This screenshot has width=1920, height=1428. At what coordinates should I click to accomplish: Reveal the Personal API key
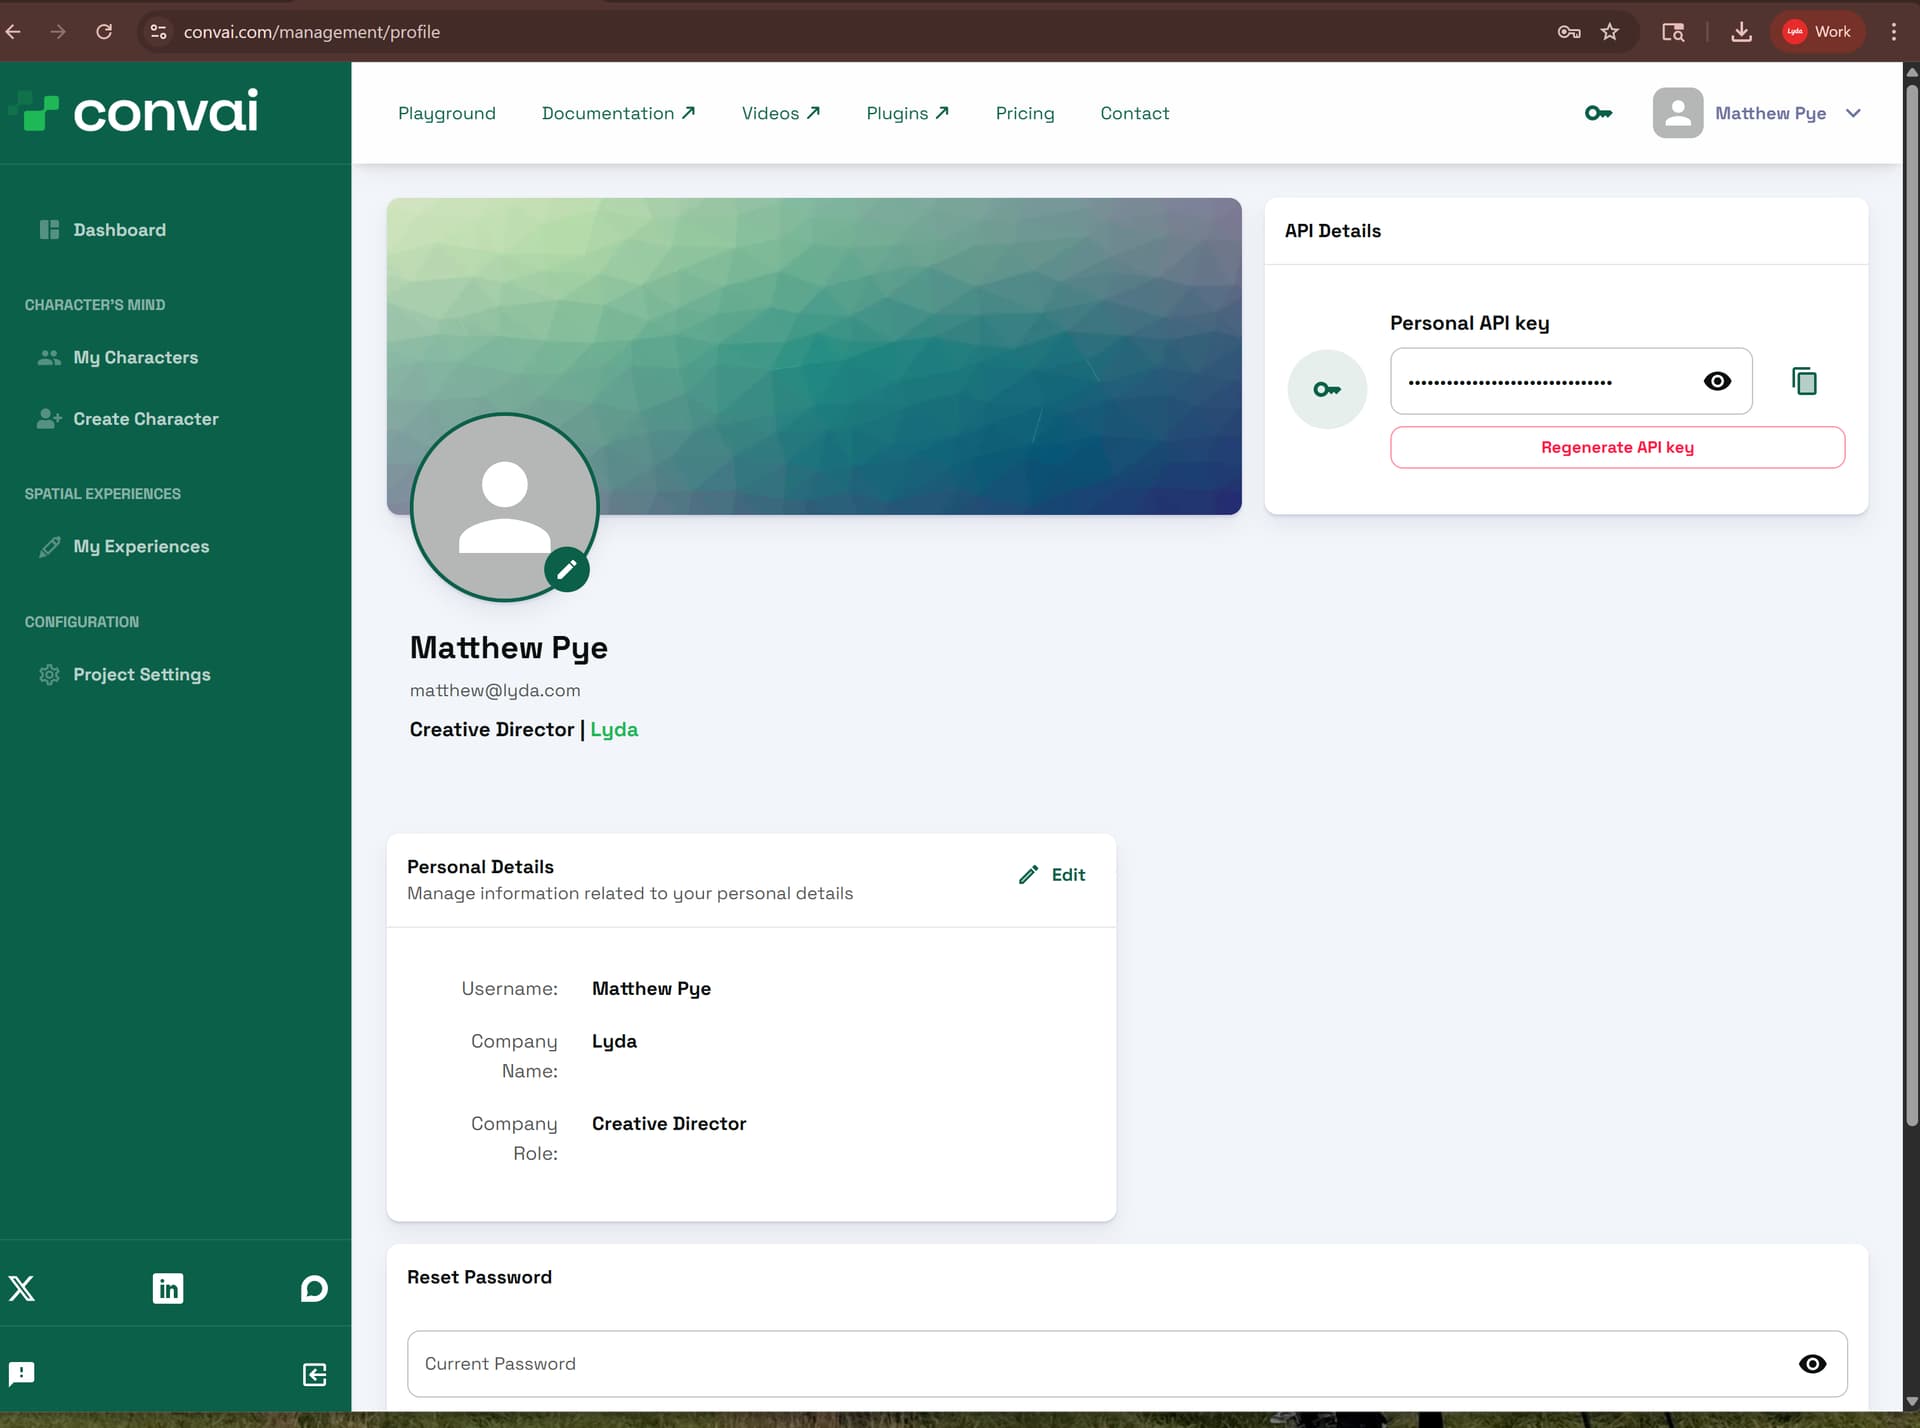pos(1717,381)
